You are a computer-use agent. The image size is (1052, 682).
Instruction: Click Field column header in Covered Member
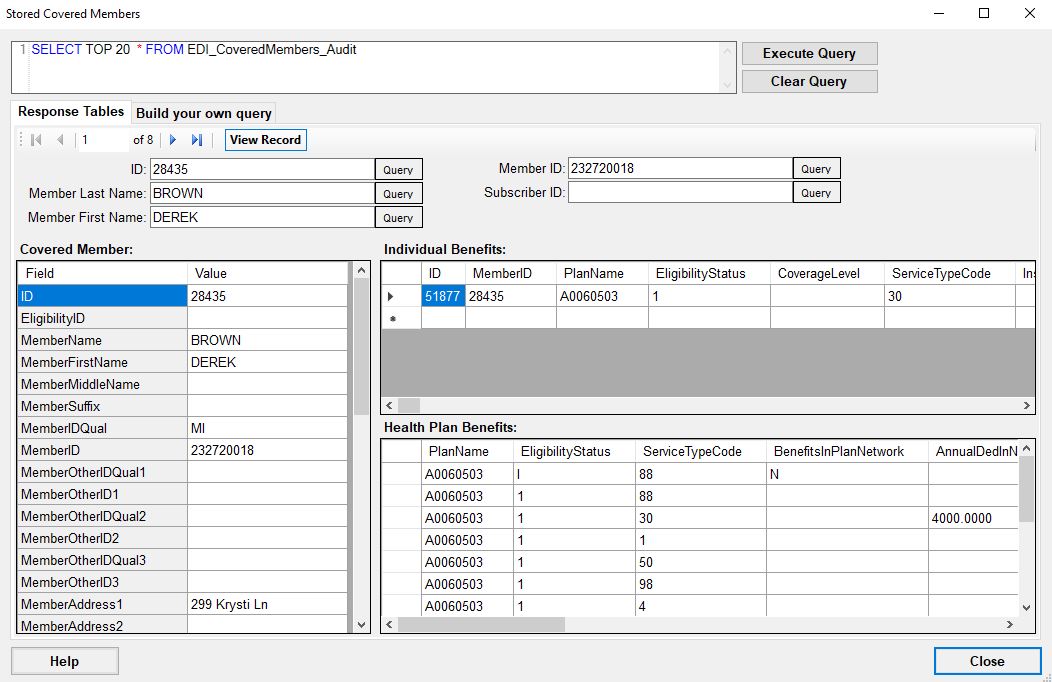click(x=102, y=273)
